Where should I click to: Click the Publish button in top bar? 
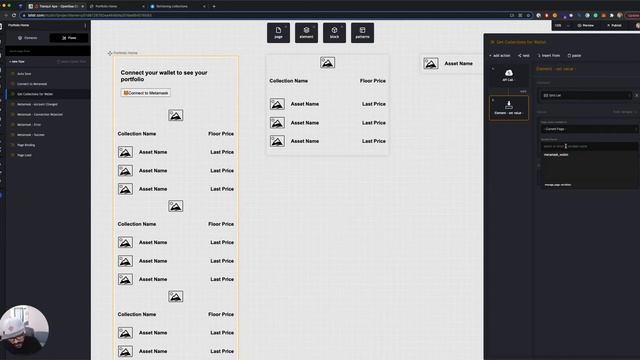pos(614,25)
